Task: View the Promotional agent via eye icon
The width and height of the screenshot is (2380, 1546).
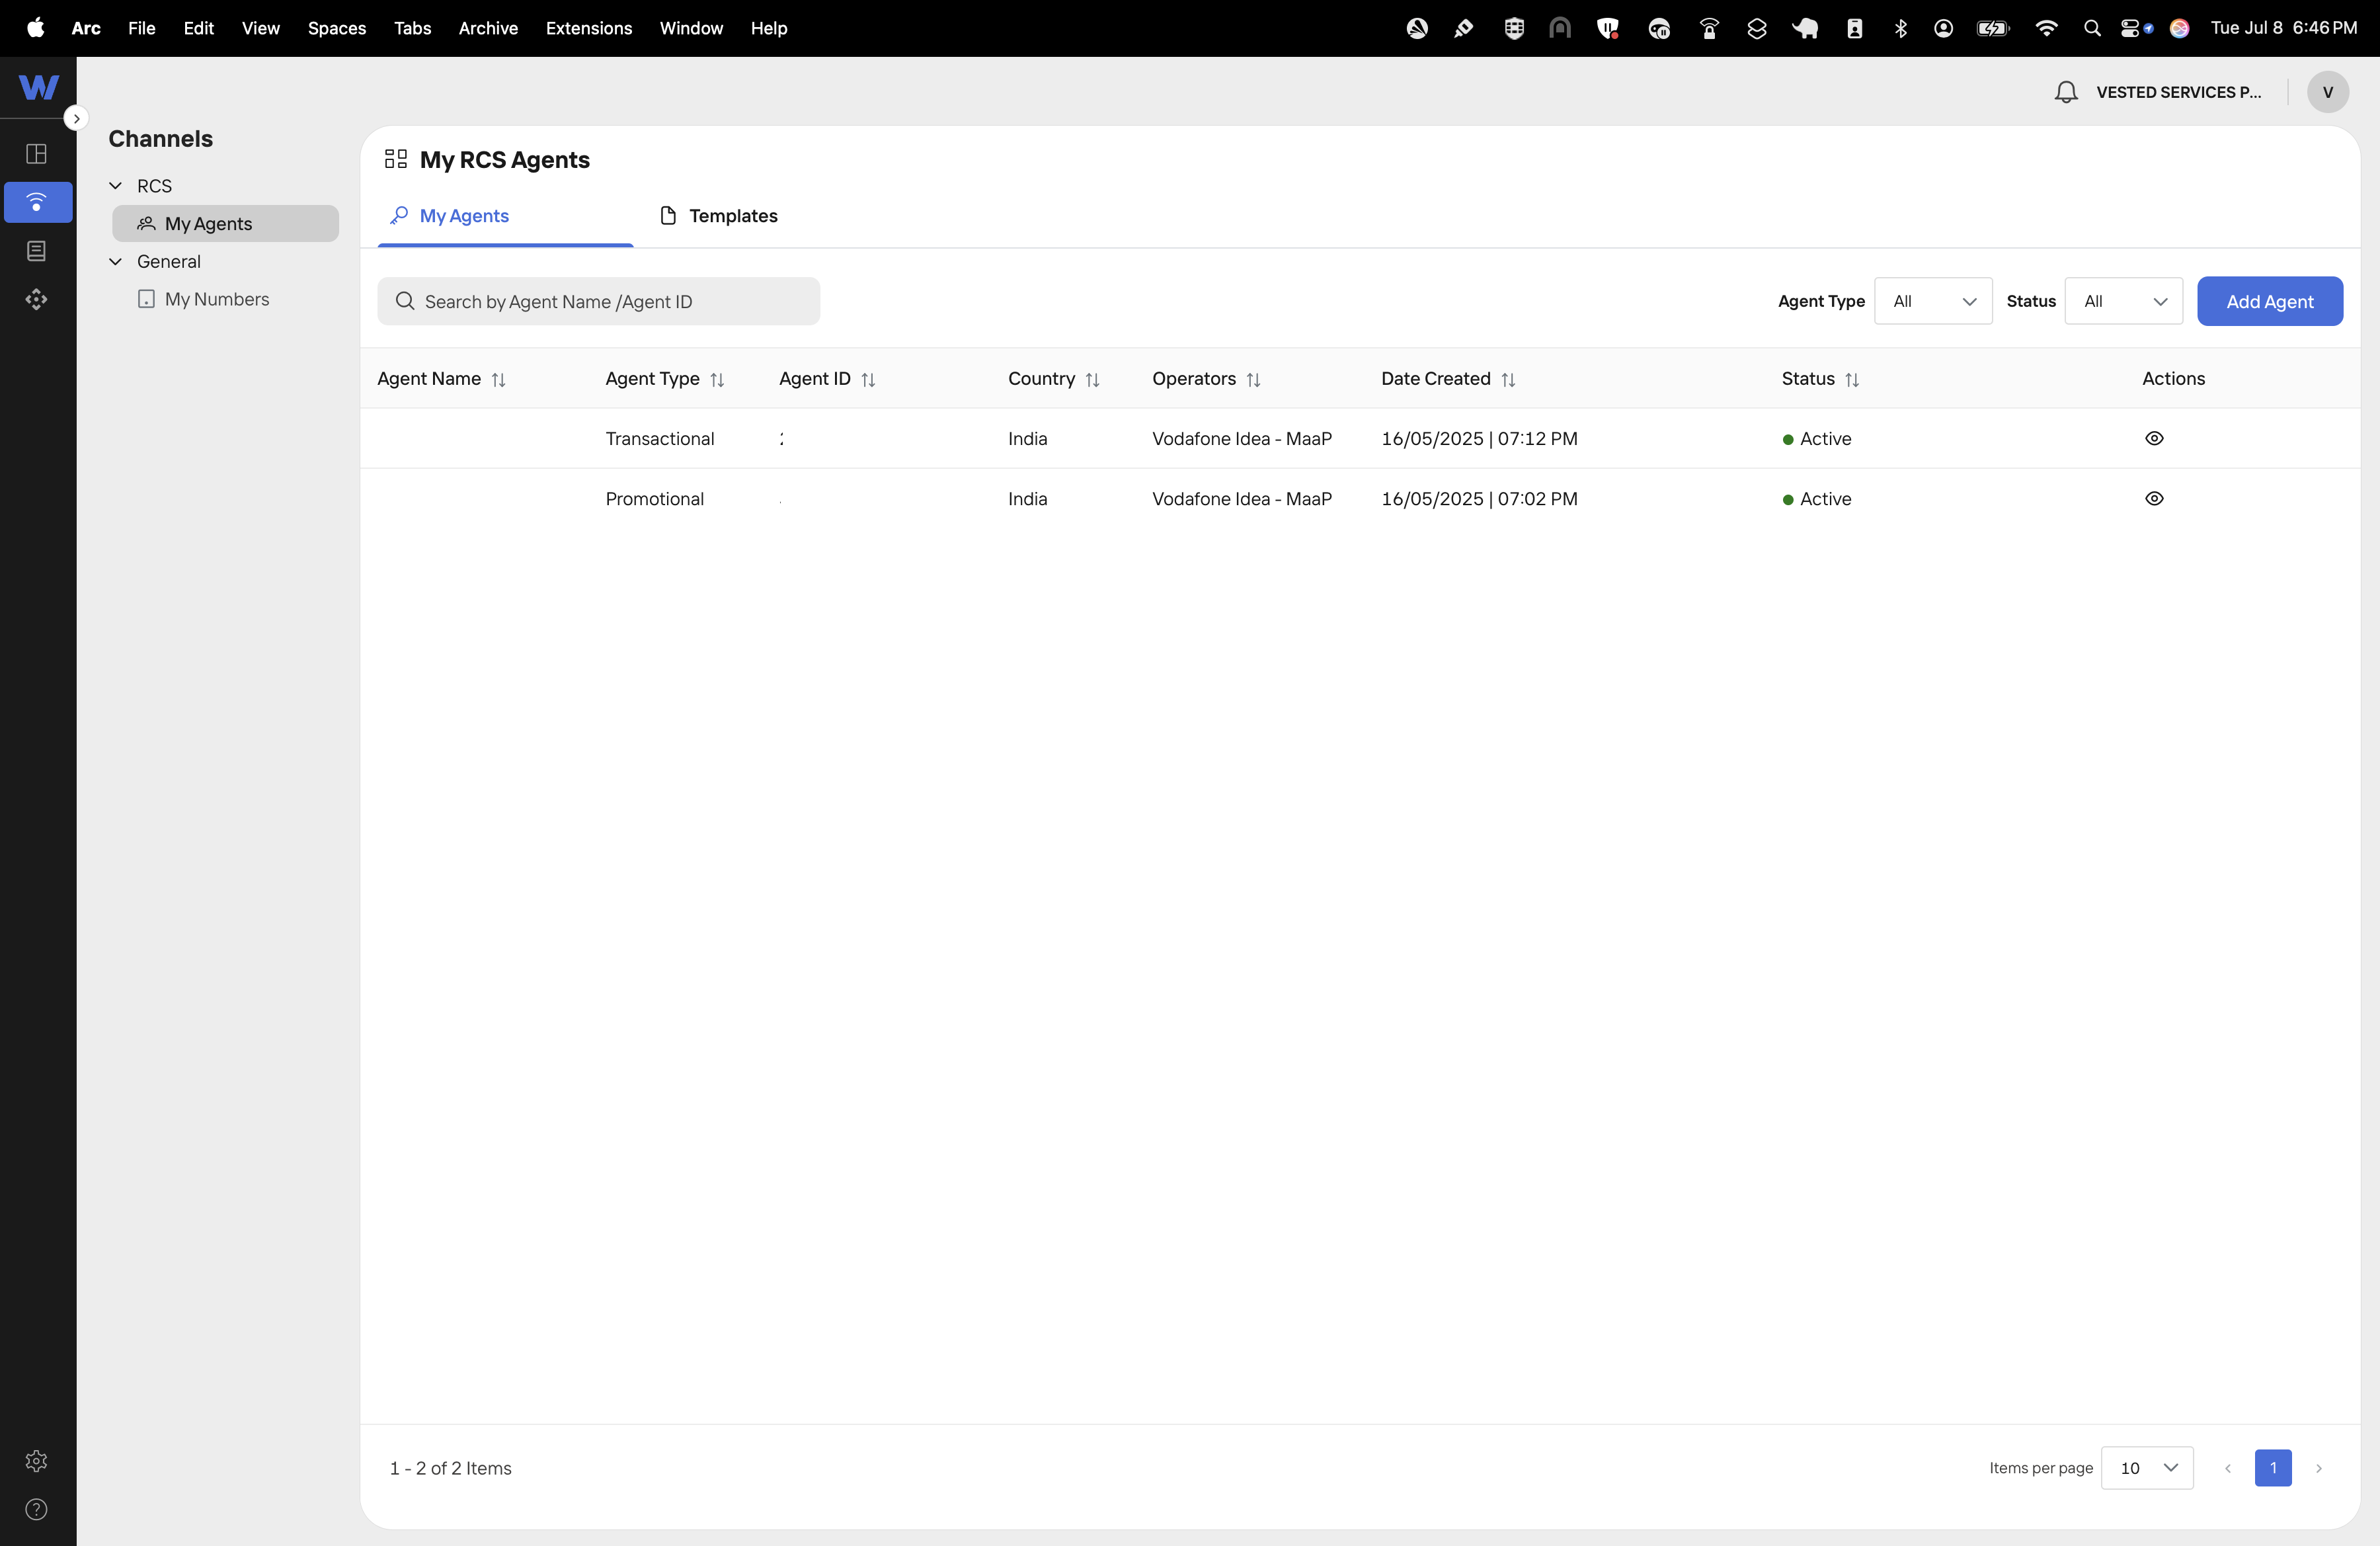Action: [x=2154, y=498]
